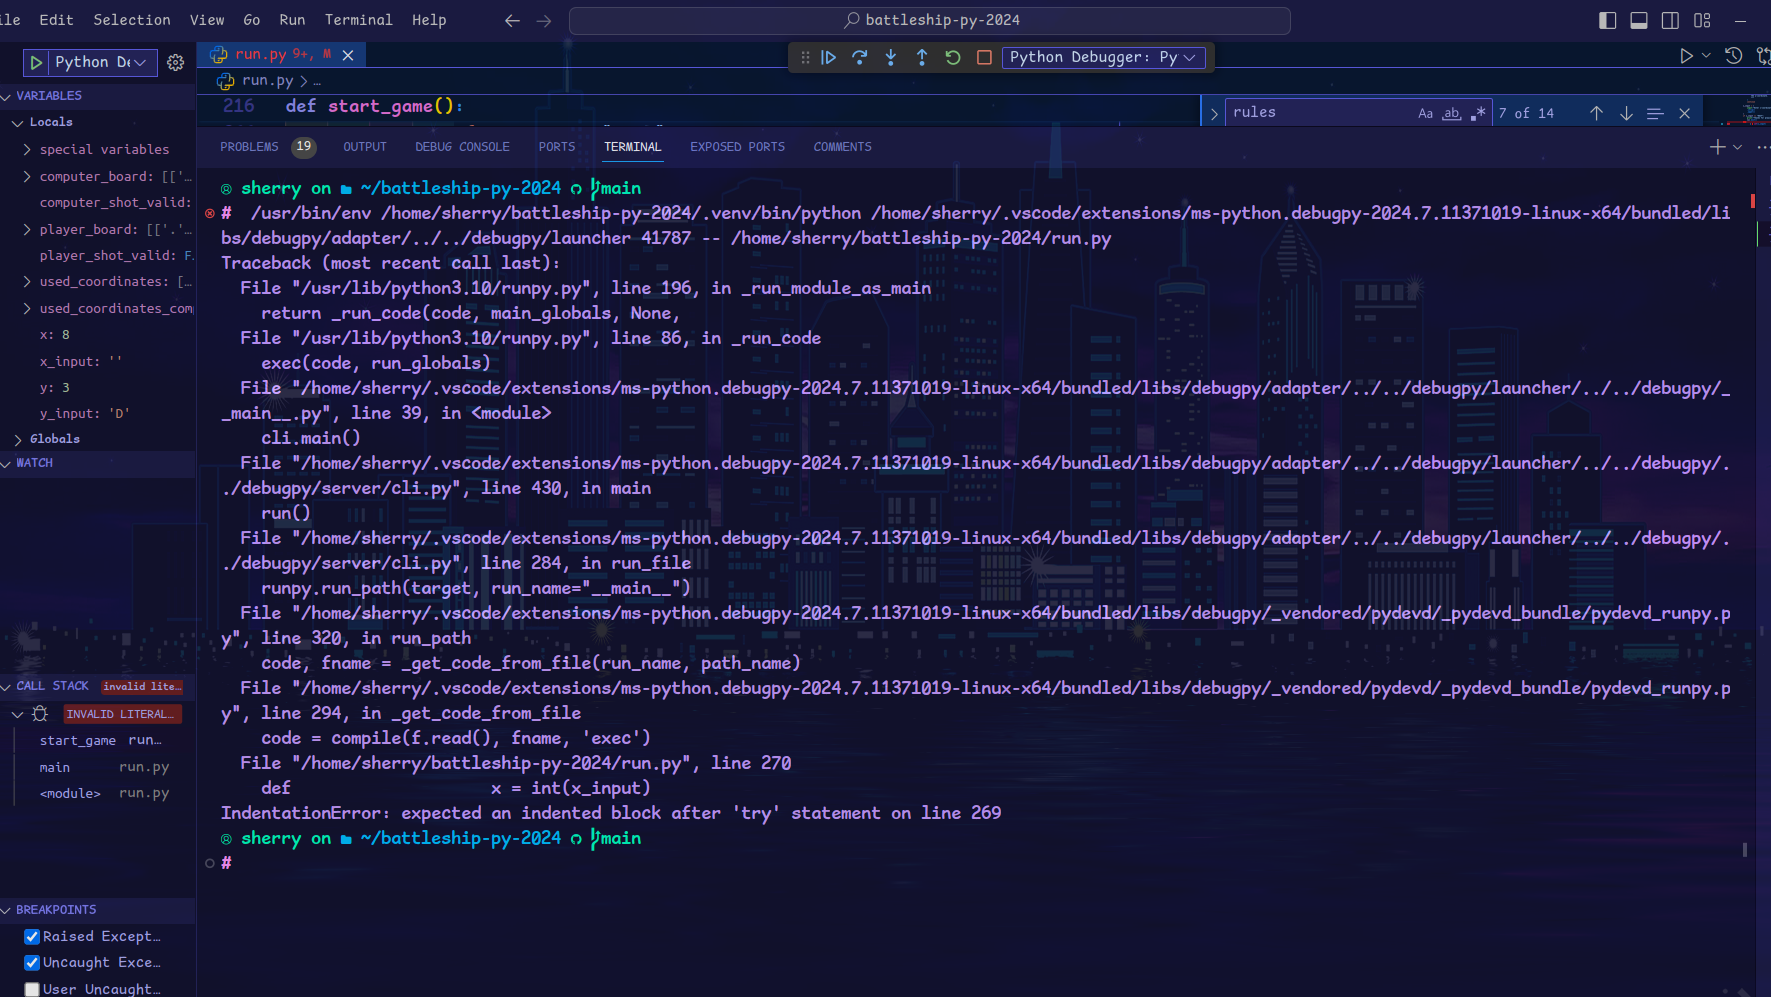The height and width of the screenshot is (997, 1771).
Task: Toggle regular expression in find widget
Action: pyautogui.click(x=1478, y=113)
